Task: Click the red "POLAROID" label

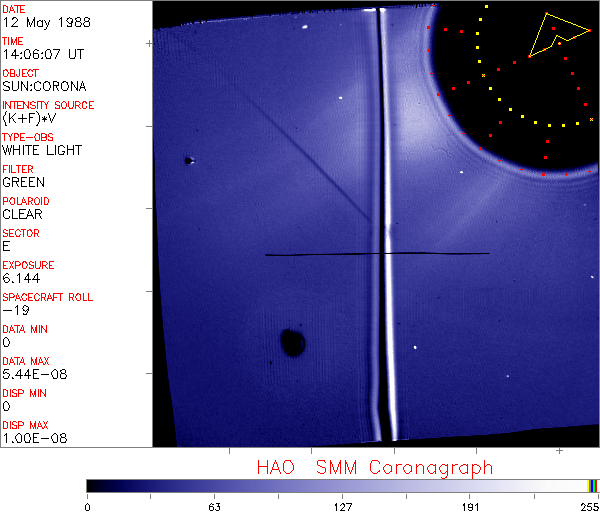Action: [26, 201]
